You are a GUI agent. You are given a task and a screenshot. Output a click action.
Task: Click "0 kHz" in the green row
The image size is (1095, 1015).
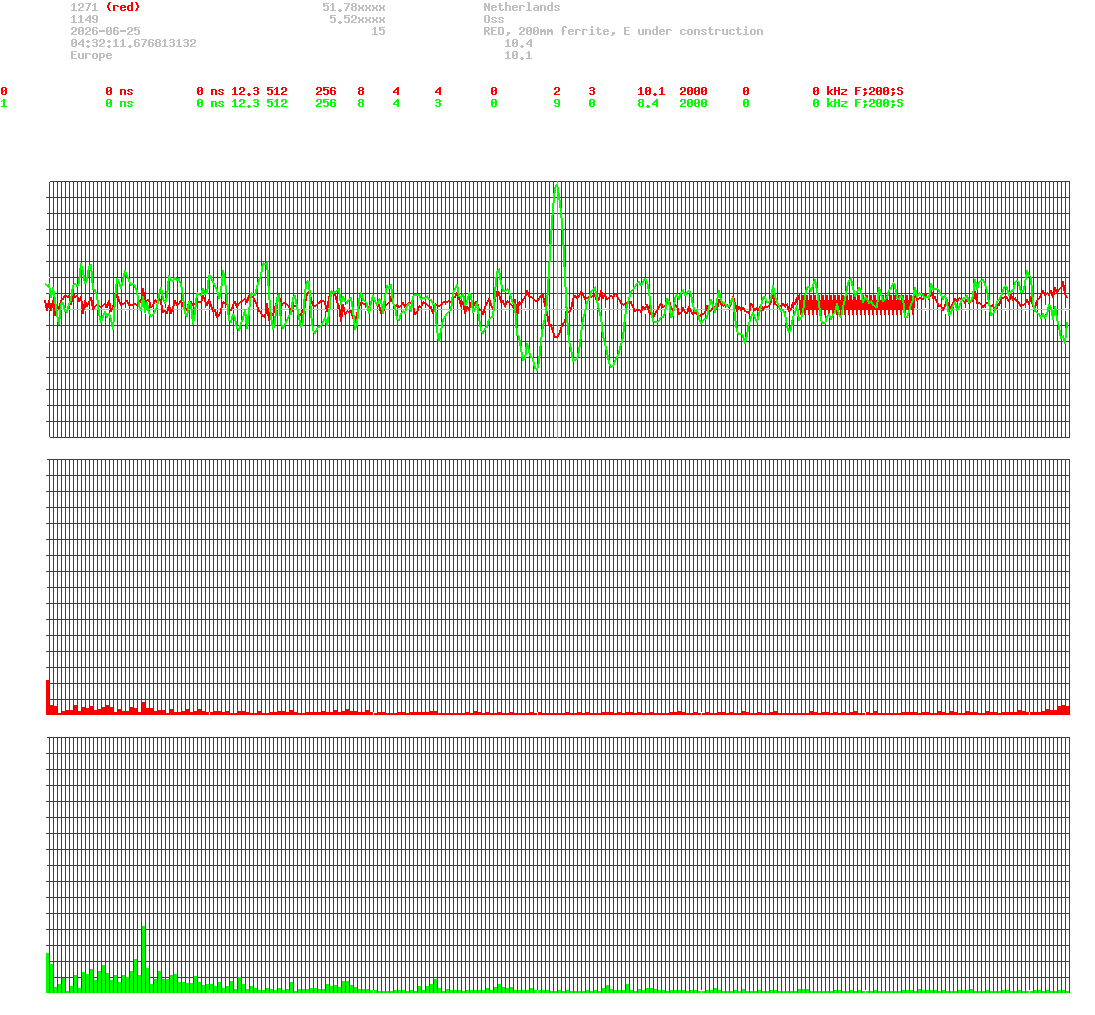tap(830, 103)
